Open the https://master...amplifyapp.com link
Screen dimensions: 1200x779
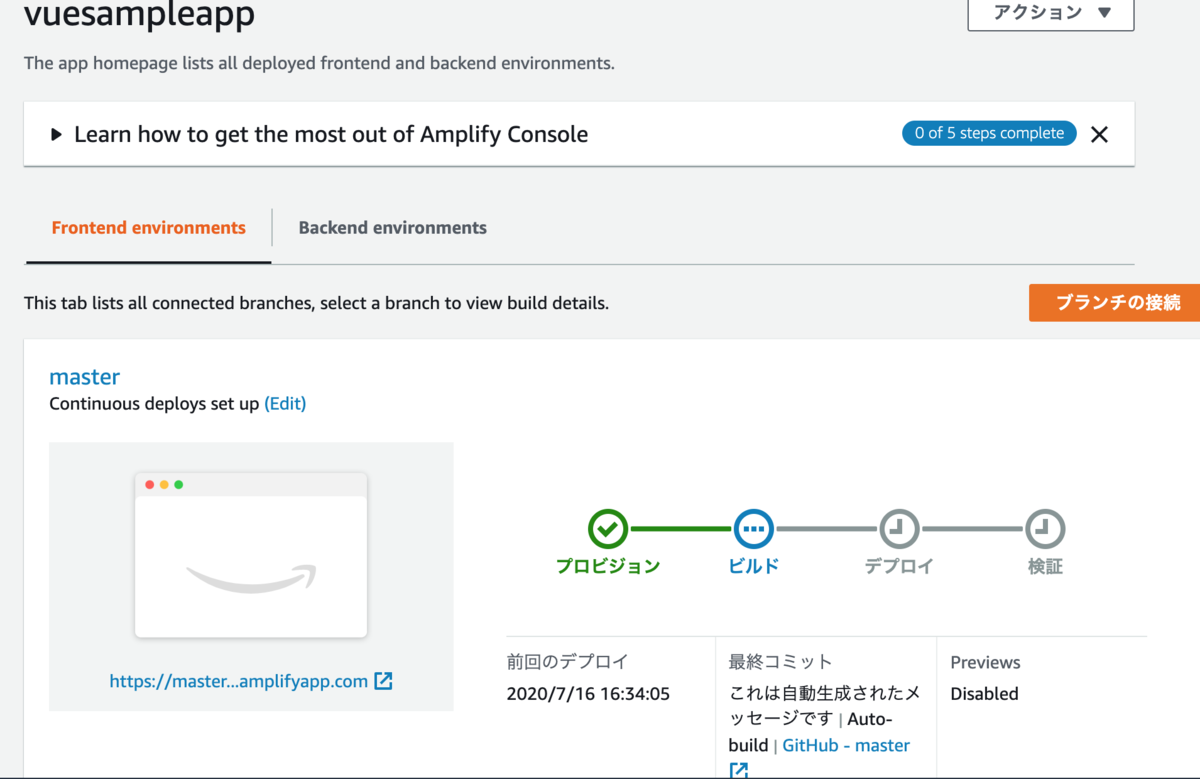[239, 681]
